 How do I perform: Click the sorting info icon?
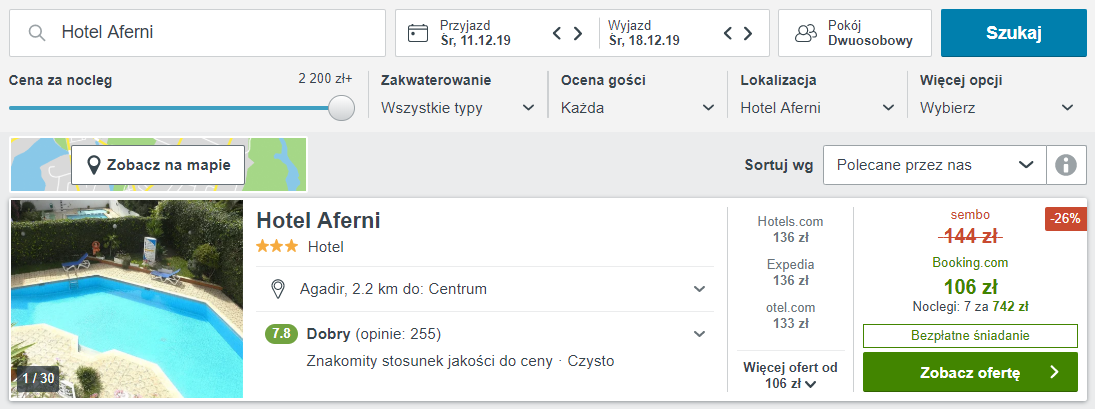[x=1066, y=165]
